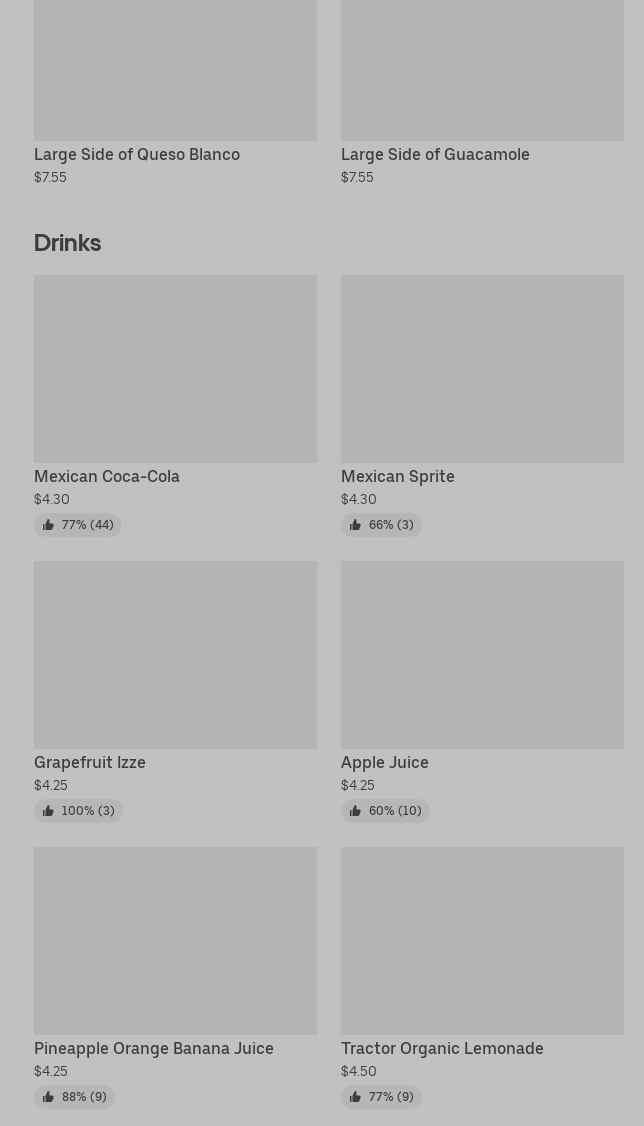The width and height of the screenshot is (644, 1126).
Task: Click the 60% (10) rating on Apple Juice
Action: click(x=394, y=811)
